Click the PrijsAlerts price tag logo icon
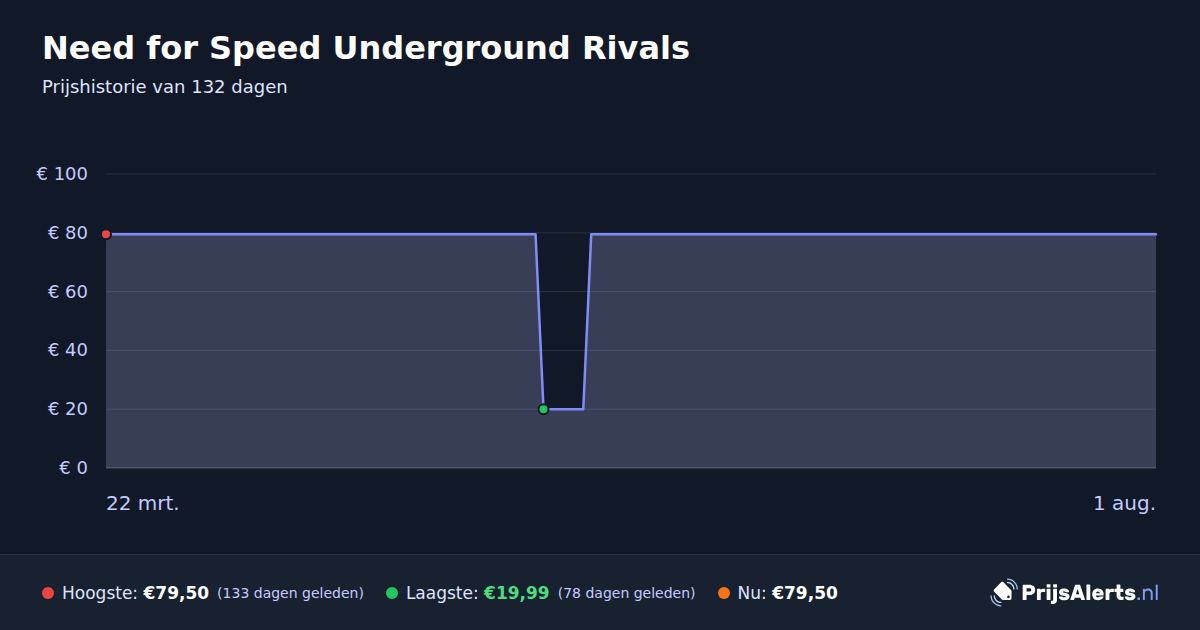 point(1003,593)
